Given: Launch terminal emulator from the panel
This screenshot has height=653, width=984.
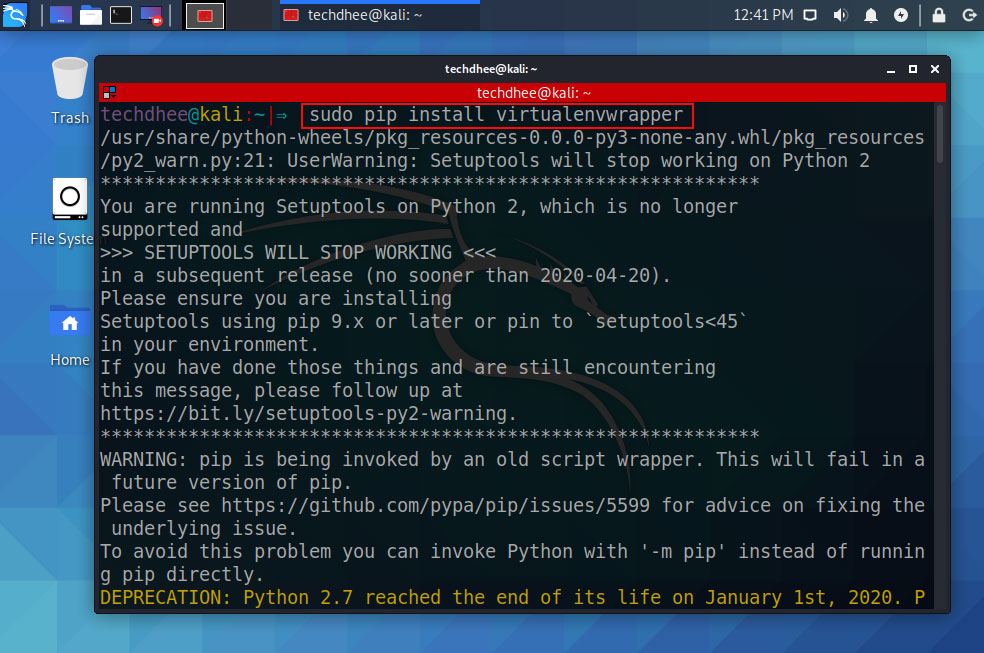Looking at the screenshot, I should [x=121, y=15].
